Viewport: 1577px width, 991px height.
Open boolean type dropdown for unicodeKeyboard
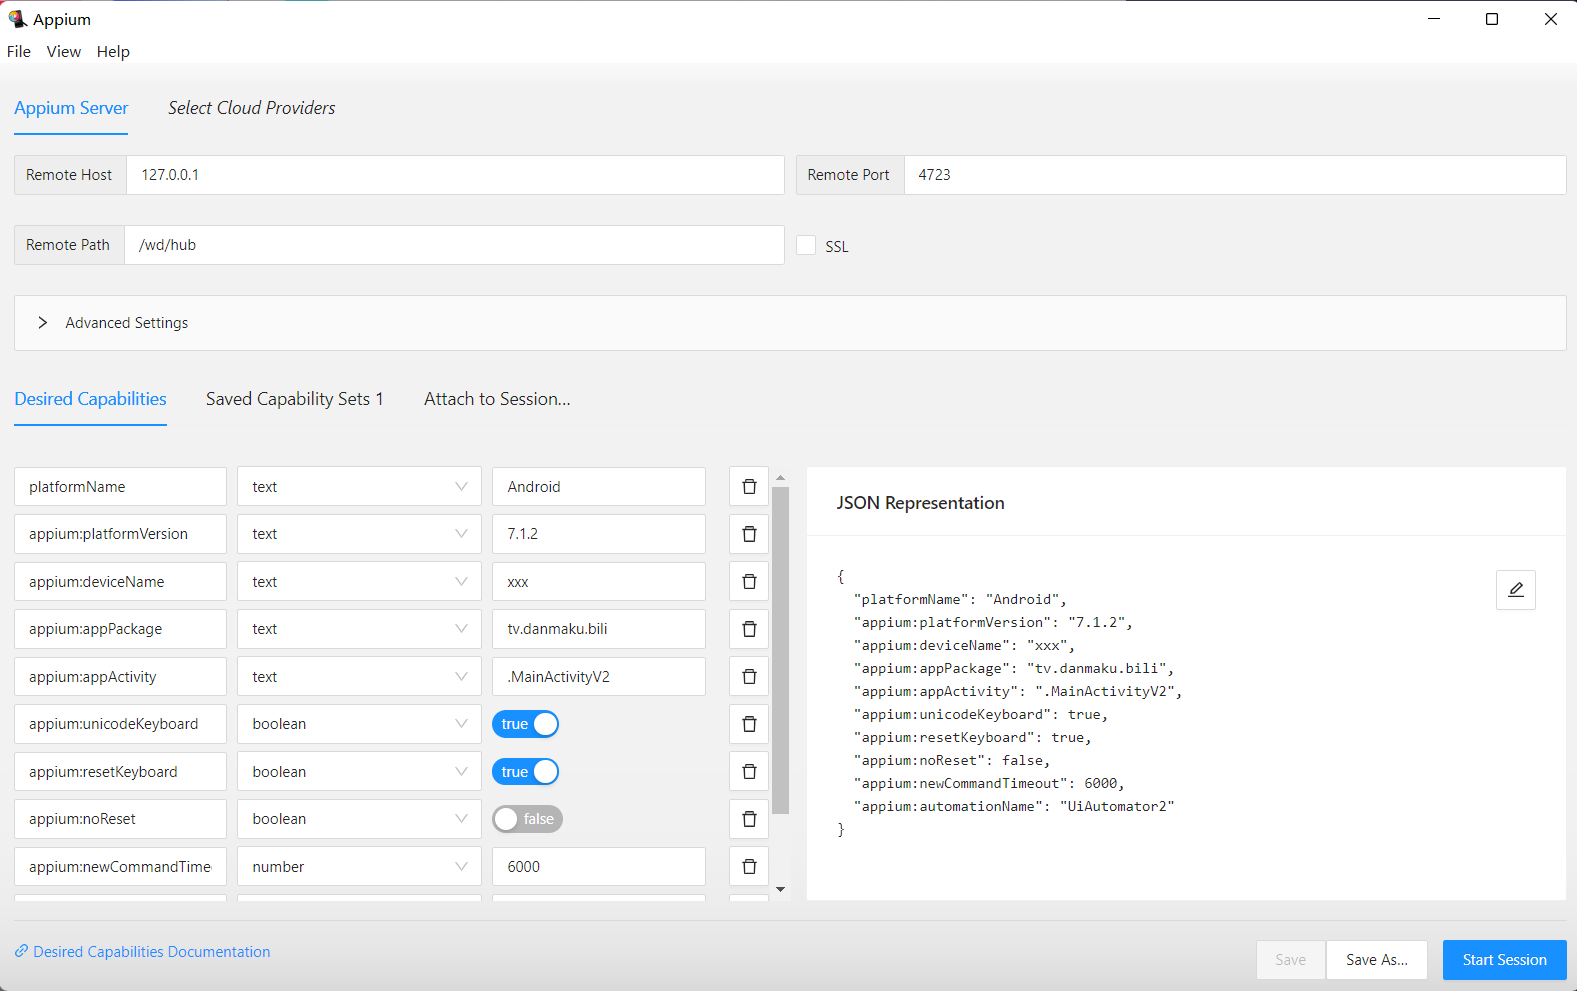[x=359, y=724]
